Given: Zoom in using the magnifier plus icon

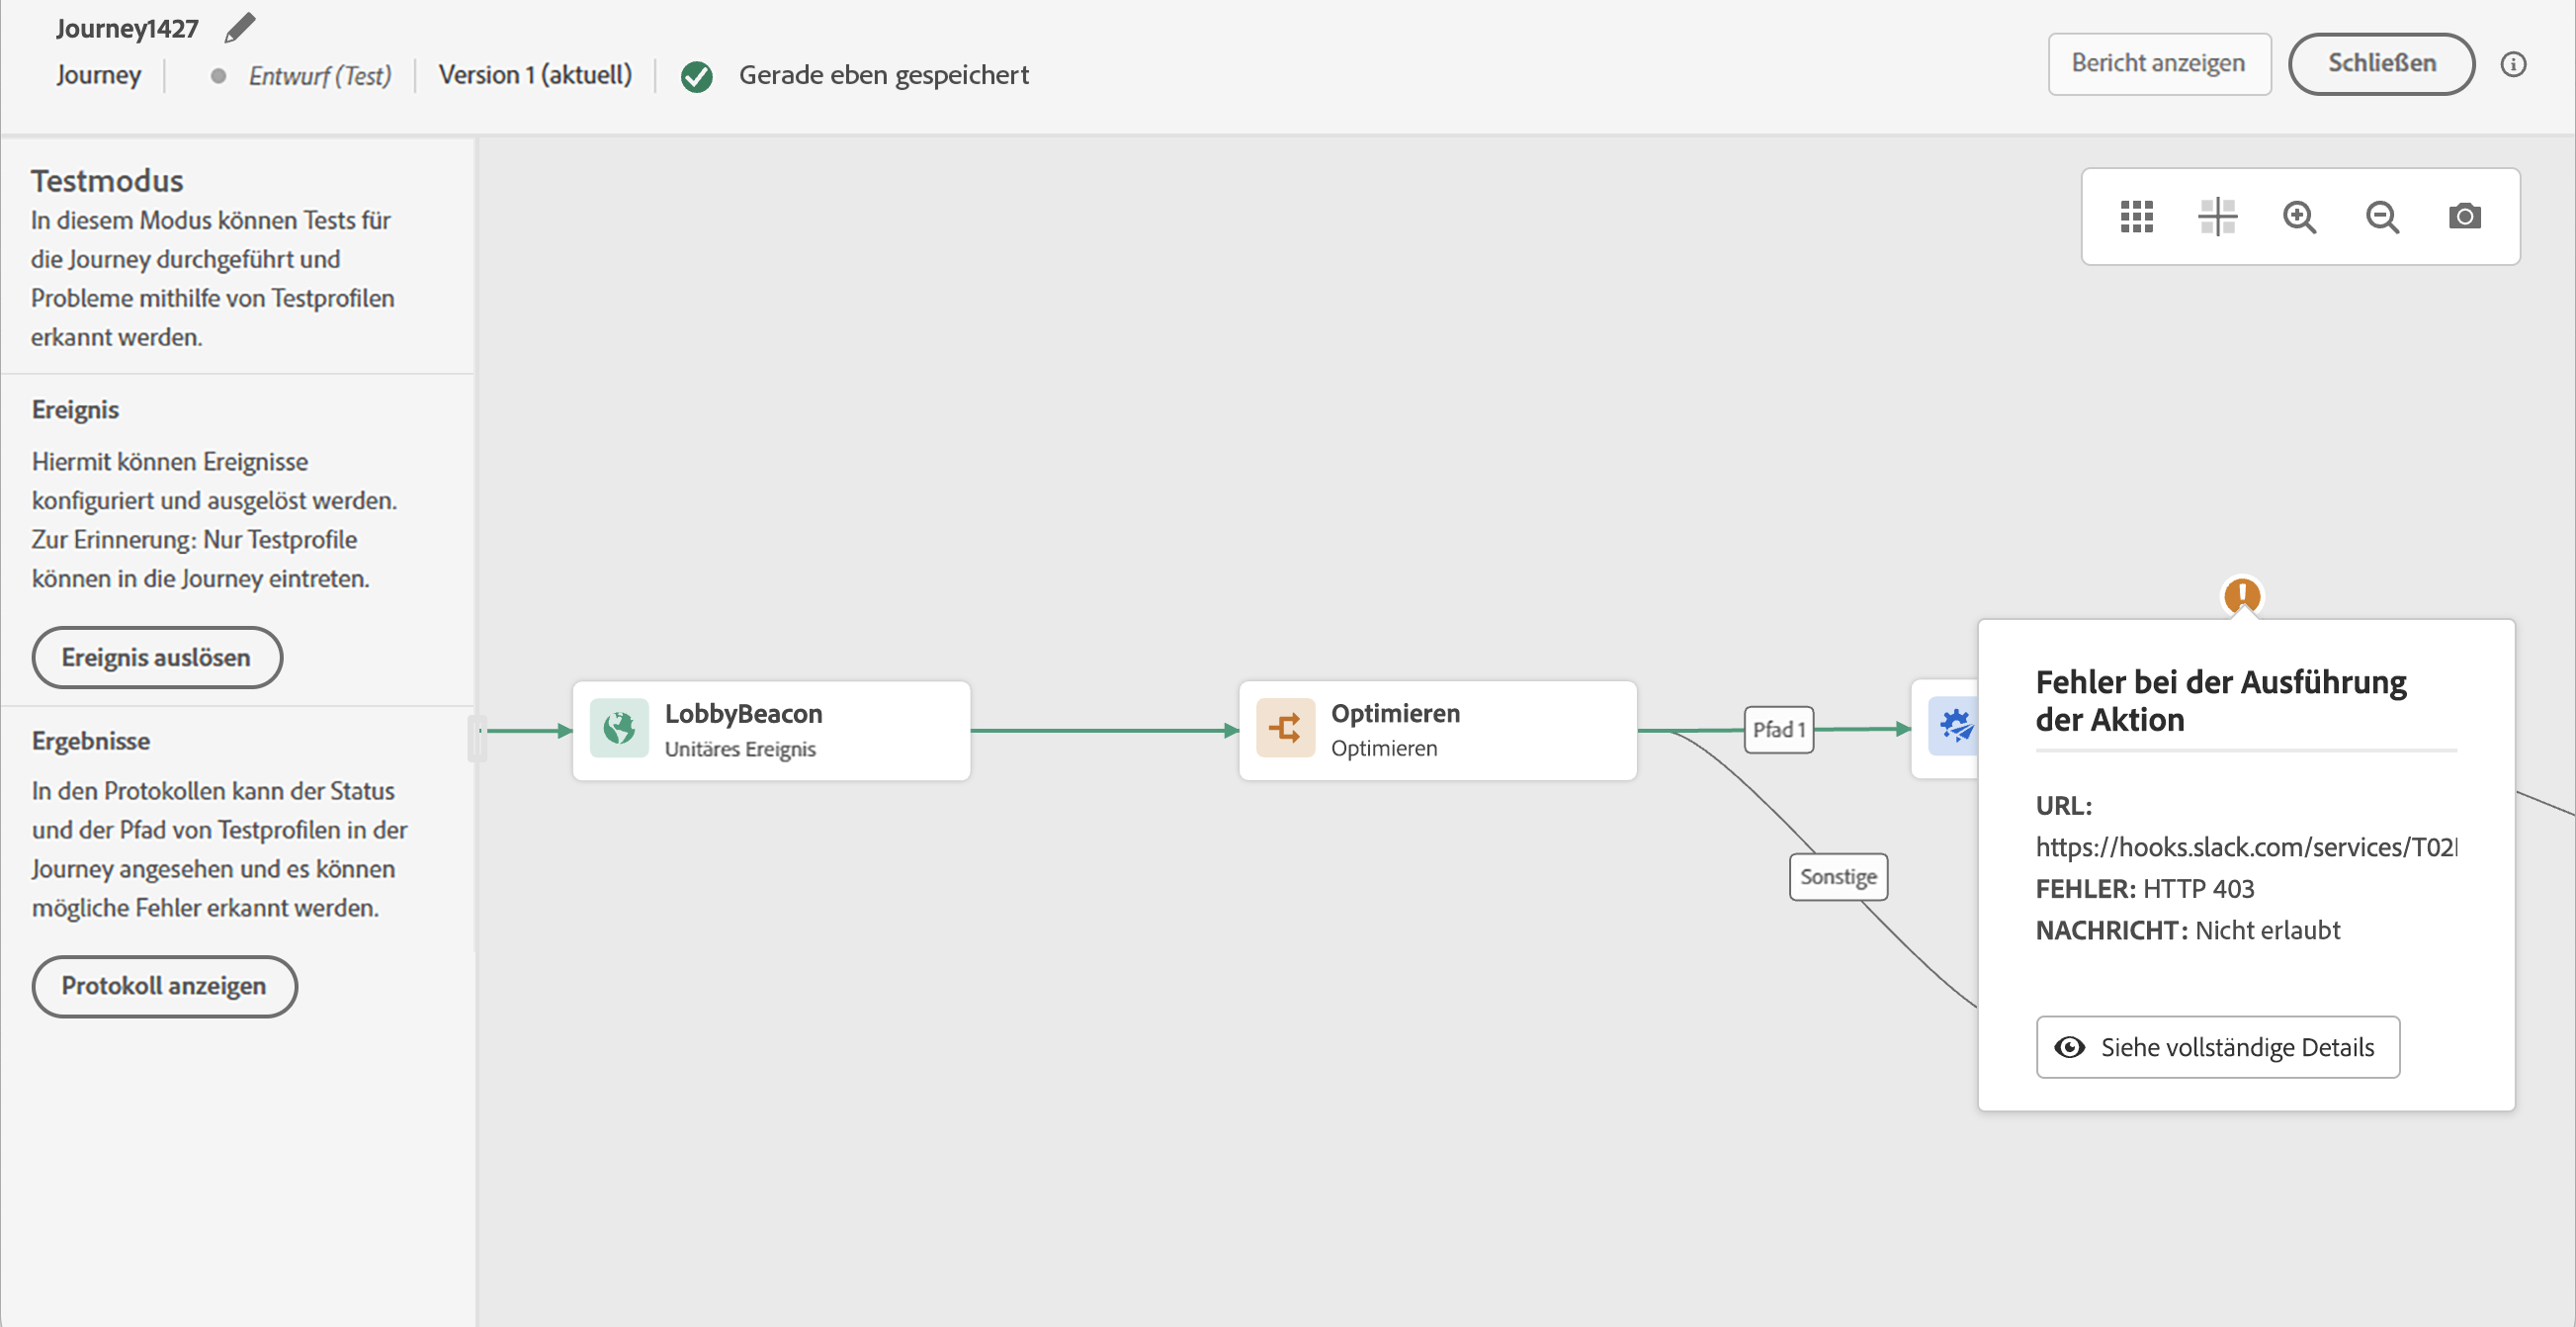Looking at the screenshot, I should (2299, 217).
